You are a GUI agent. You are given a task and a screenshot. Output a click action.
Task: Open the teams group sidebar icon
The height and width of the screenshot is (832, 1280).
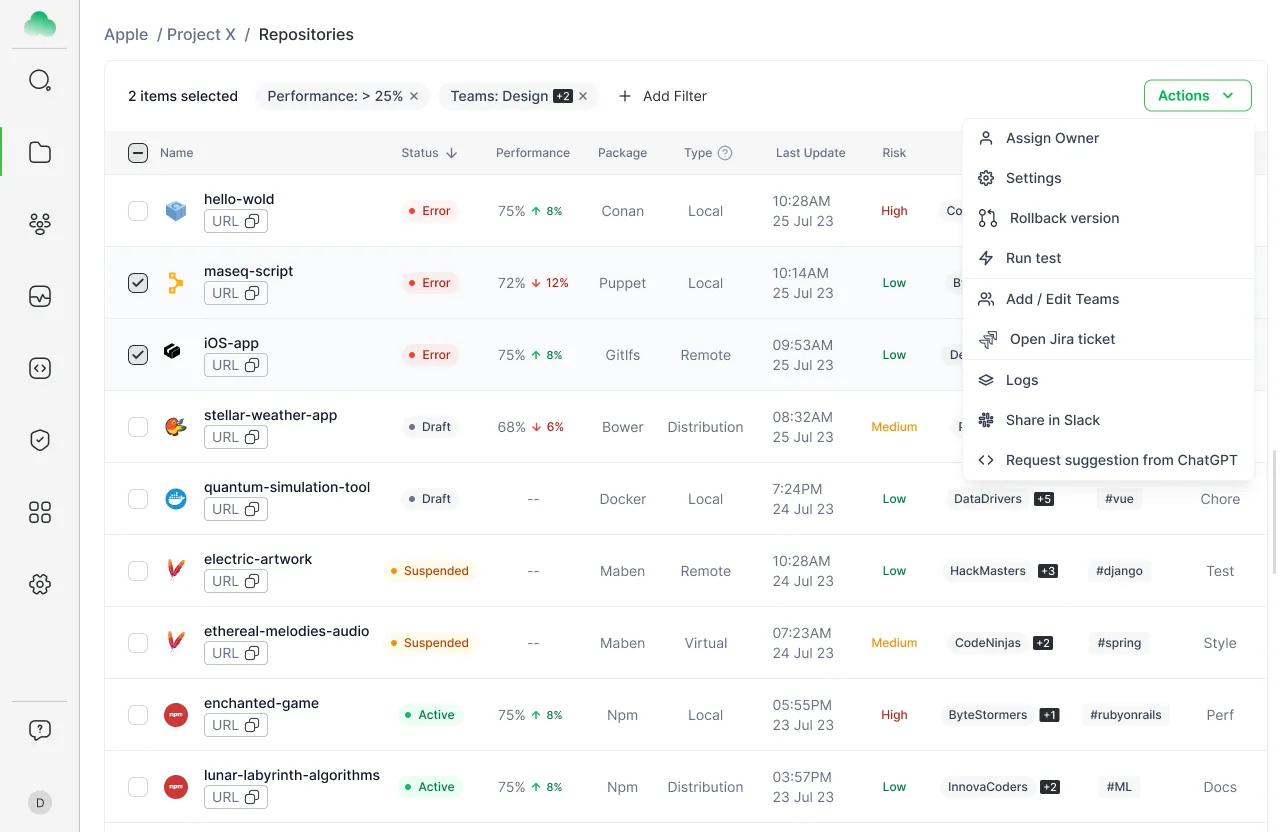pos(40,224)
